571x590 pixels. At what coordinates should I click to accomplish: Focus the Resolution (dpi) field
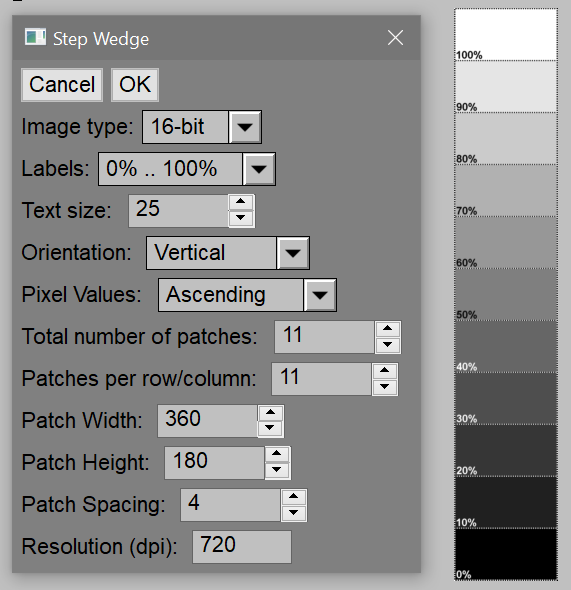click(x=242, y=547)
